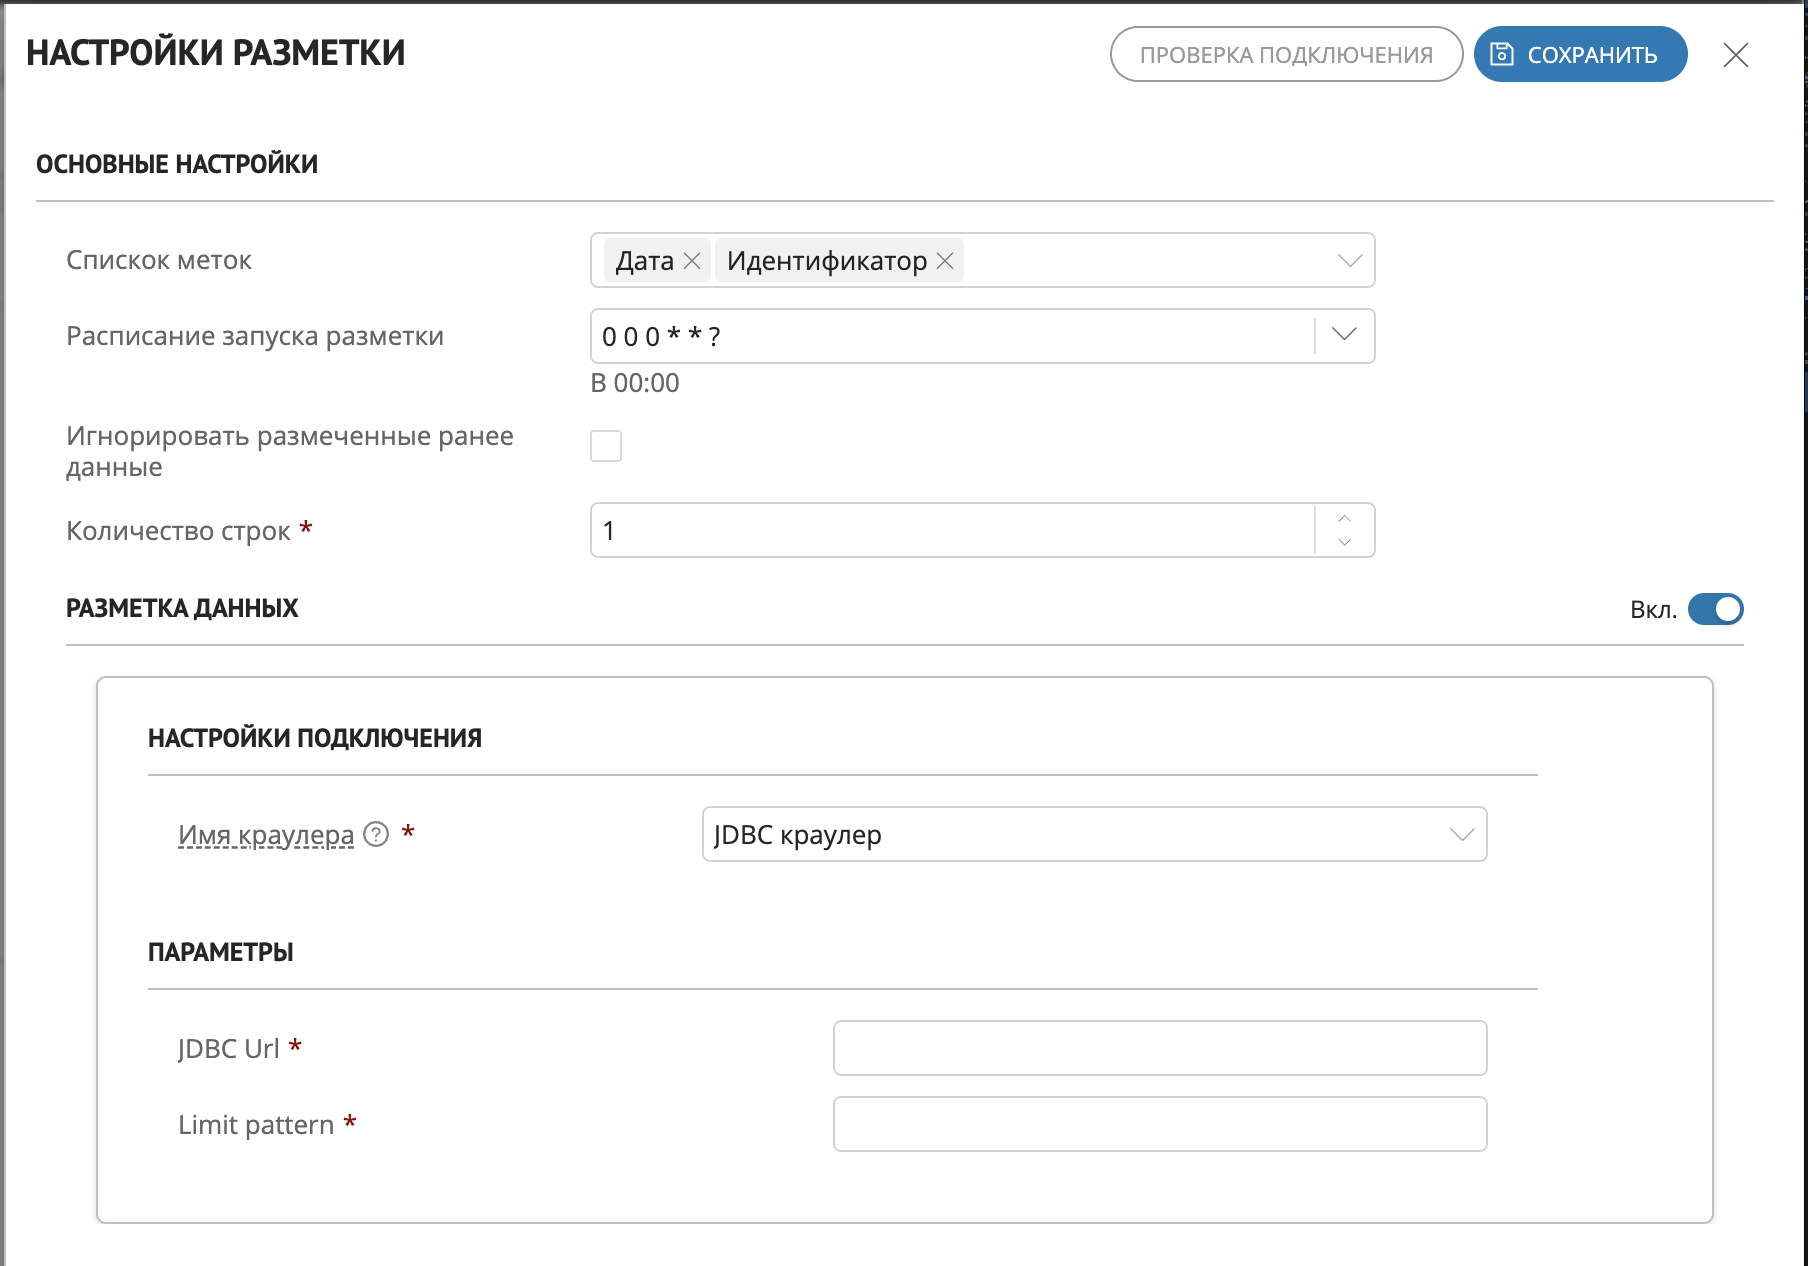Disable the «РАЗМЕТКА ДАННЫХ» toggle
This screenshot has height=1266, width=1808.
(x=1717, y=609)
